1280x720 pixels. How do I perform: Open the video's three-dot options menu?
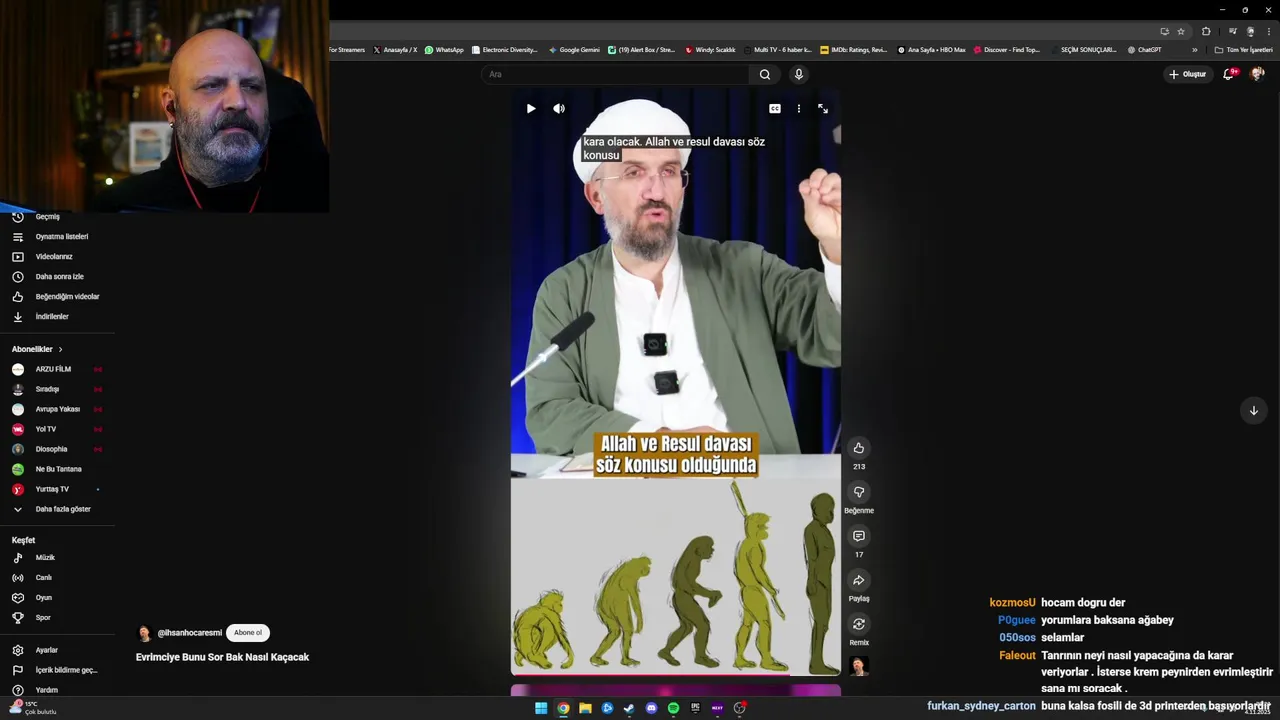(798, 108)
